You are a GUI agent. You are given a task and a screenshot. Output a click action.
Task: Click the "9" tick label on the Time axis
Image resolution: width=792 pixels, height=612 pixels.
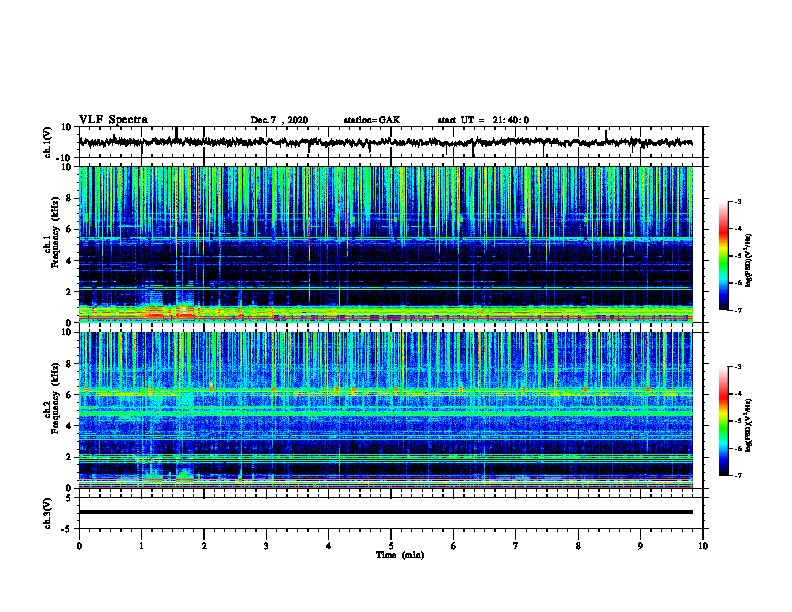(x=640, y=546)
